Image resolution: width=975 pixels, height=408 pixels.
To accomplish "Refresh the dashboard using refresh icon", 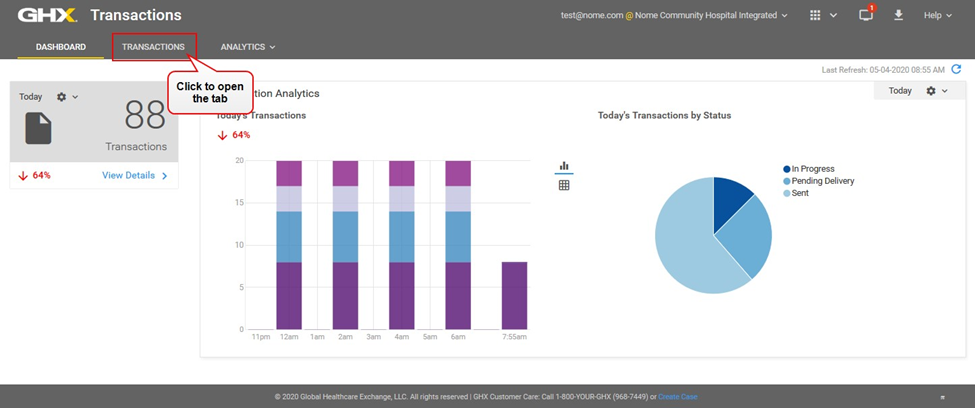I will (x=956, y=70).
